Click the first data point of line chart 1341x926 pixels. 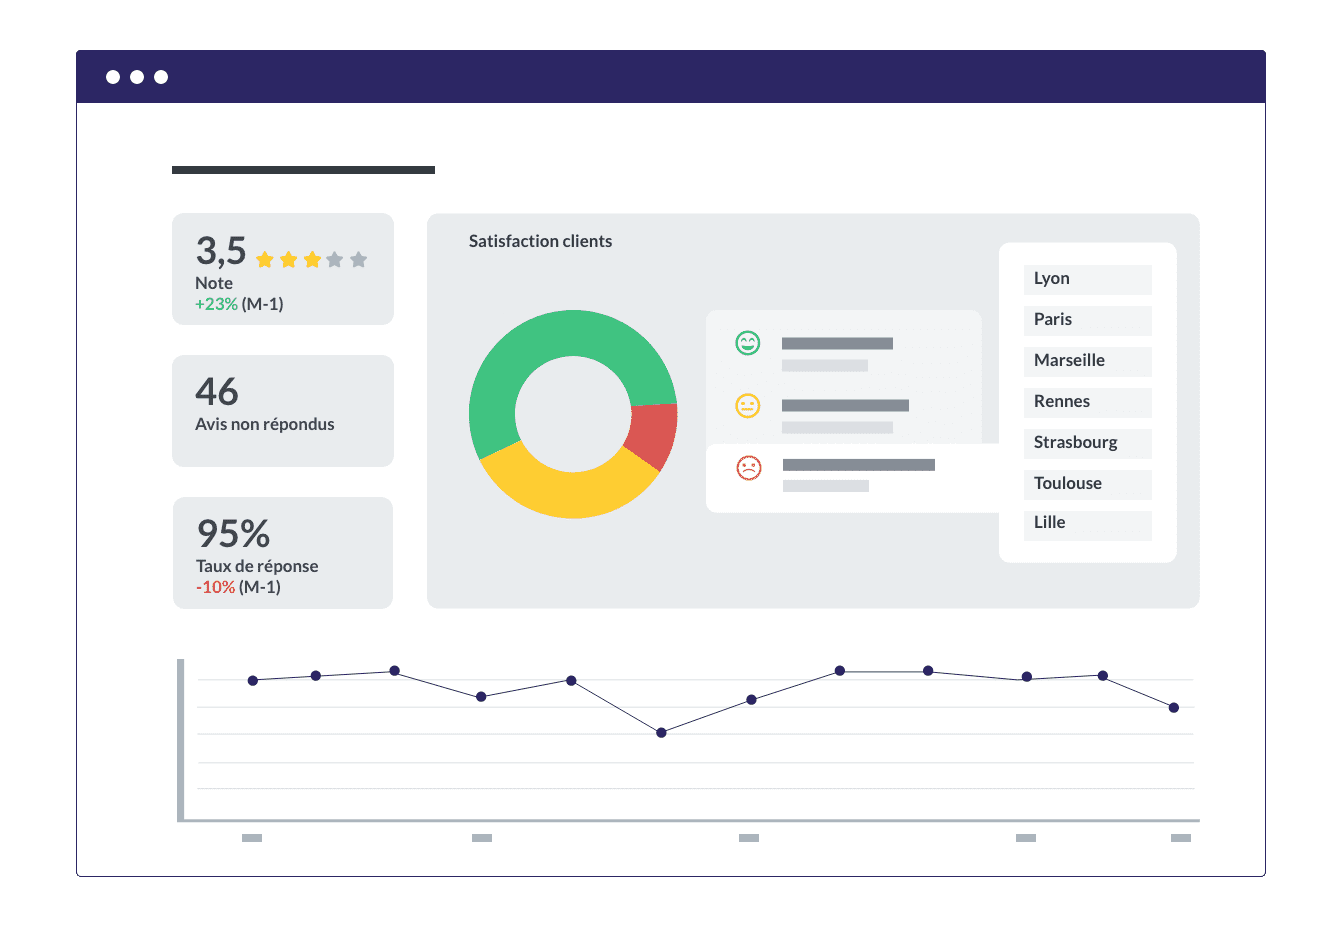point(253,680)
